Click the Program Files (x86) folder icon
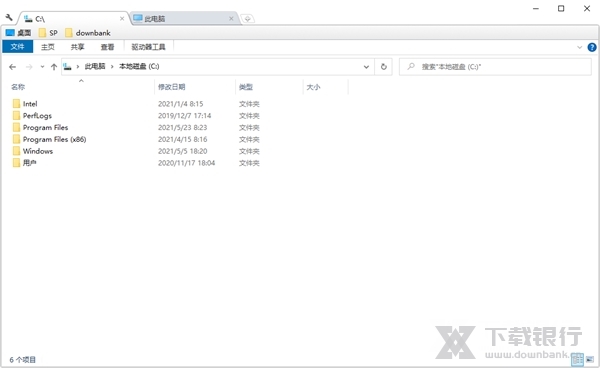This screenshot has width=600, height=368. (x=16, y=139)
